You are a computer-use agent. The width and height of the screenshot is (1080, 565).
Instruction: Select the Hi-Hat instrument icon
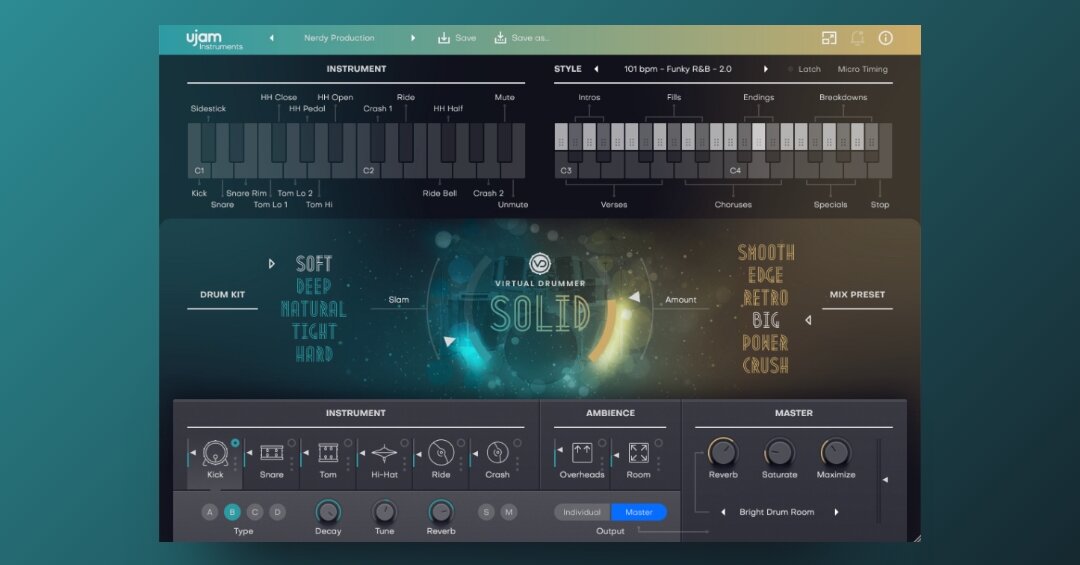(384, 453)
